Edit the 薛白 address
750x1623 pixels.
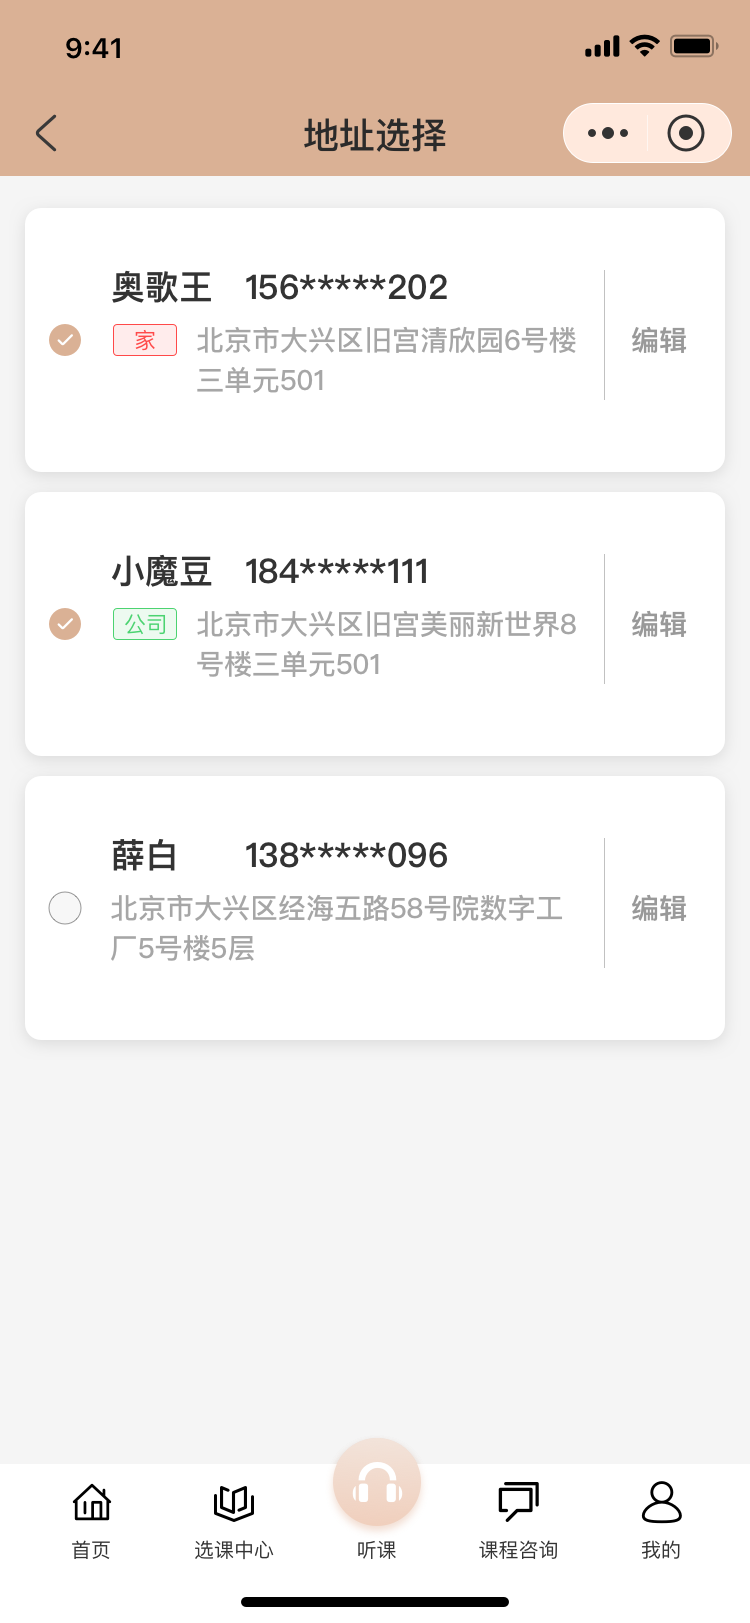pos(659,909)
